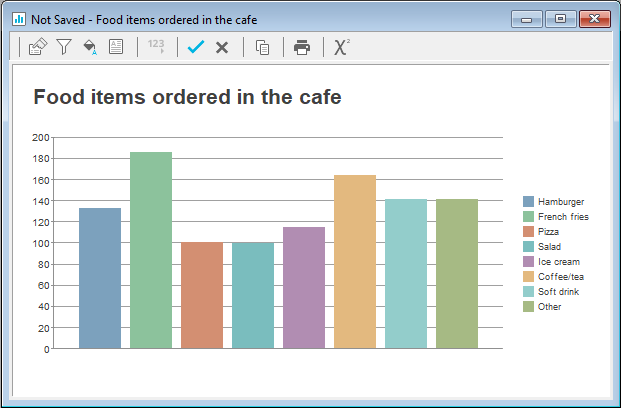Viewport: 621px width, 408px height.
Task: Click the '60' y-axis label
Action: 43,286
